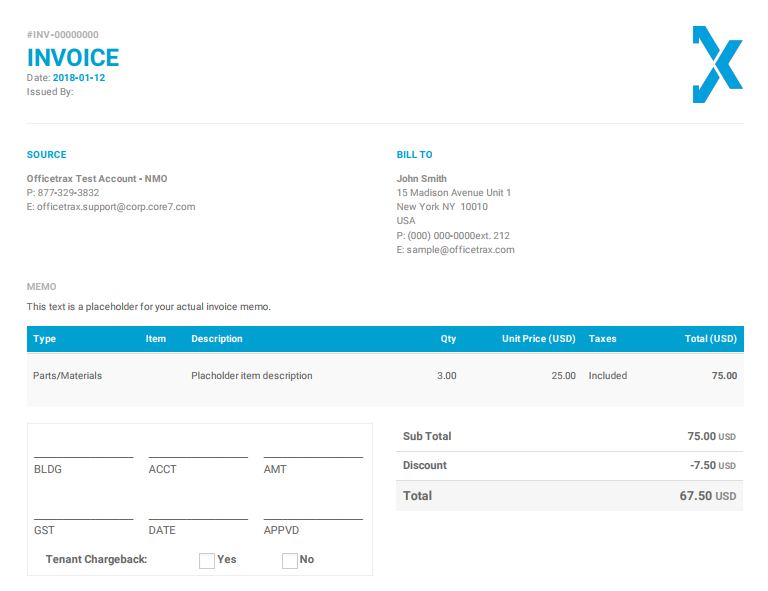This screenshot has width=768, height=591.
Task: Click the Description column header
Action: click(217, 339)
